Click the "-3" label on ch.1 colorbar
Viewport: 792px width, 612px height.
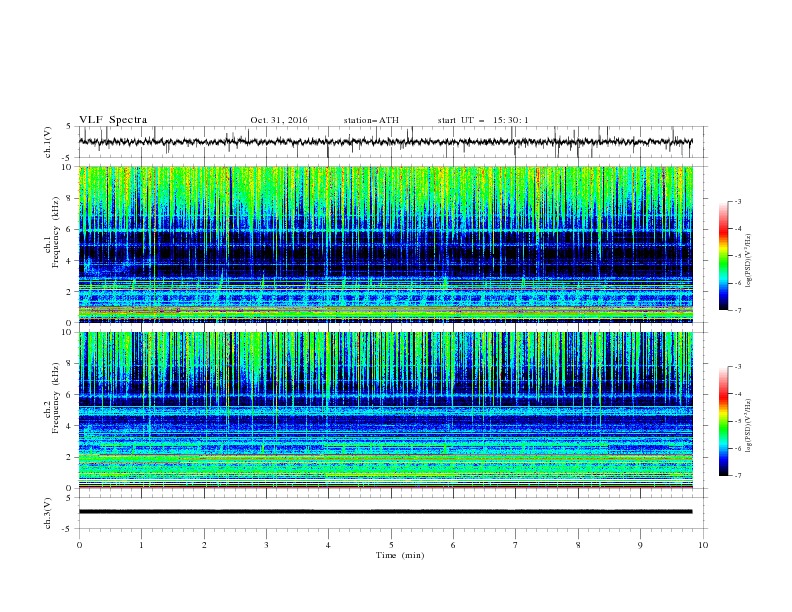pyautogui.click(x=738, y=201)
